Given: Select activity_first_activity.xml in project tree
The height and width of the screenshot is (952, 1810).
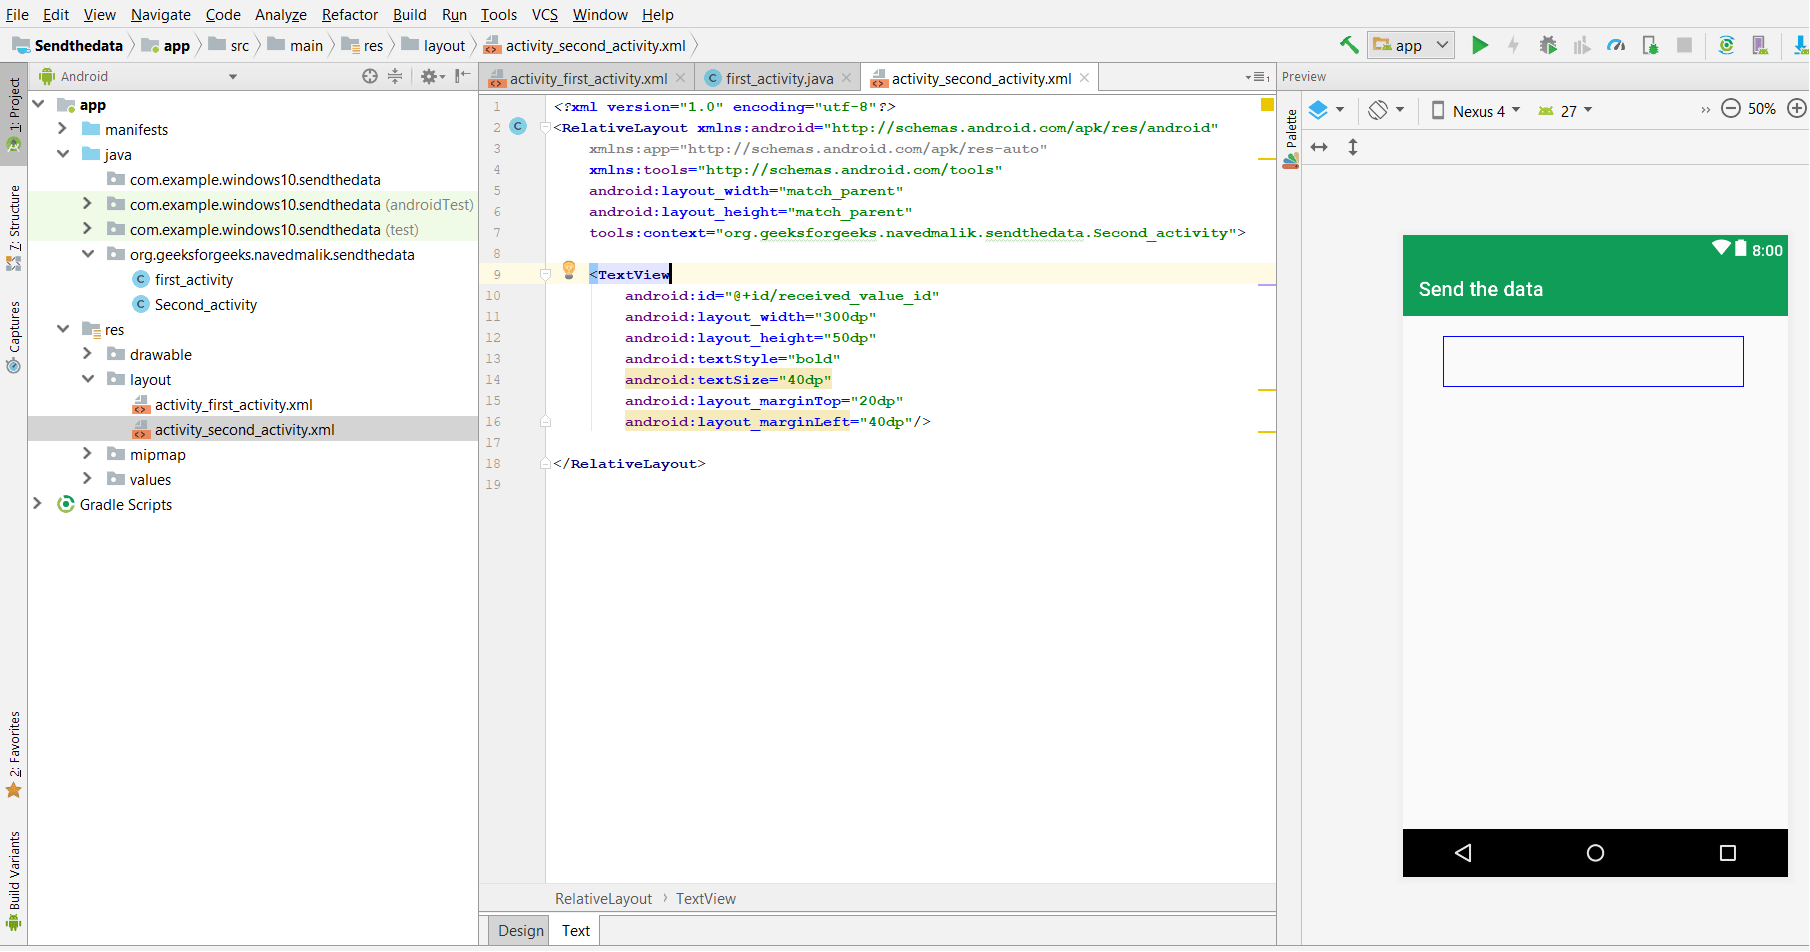Looking at the screenshot, I should pos(234,404).
